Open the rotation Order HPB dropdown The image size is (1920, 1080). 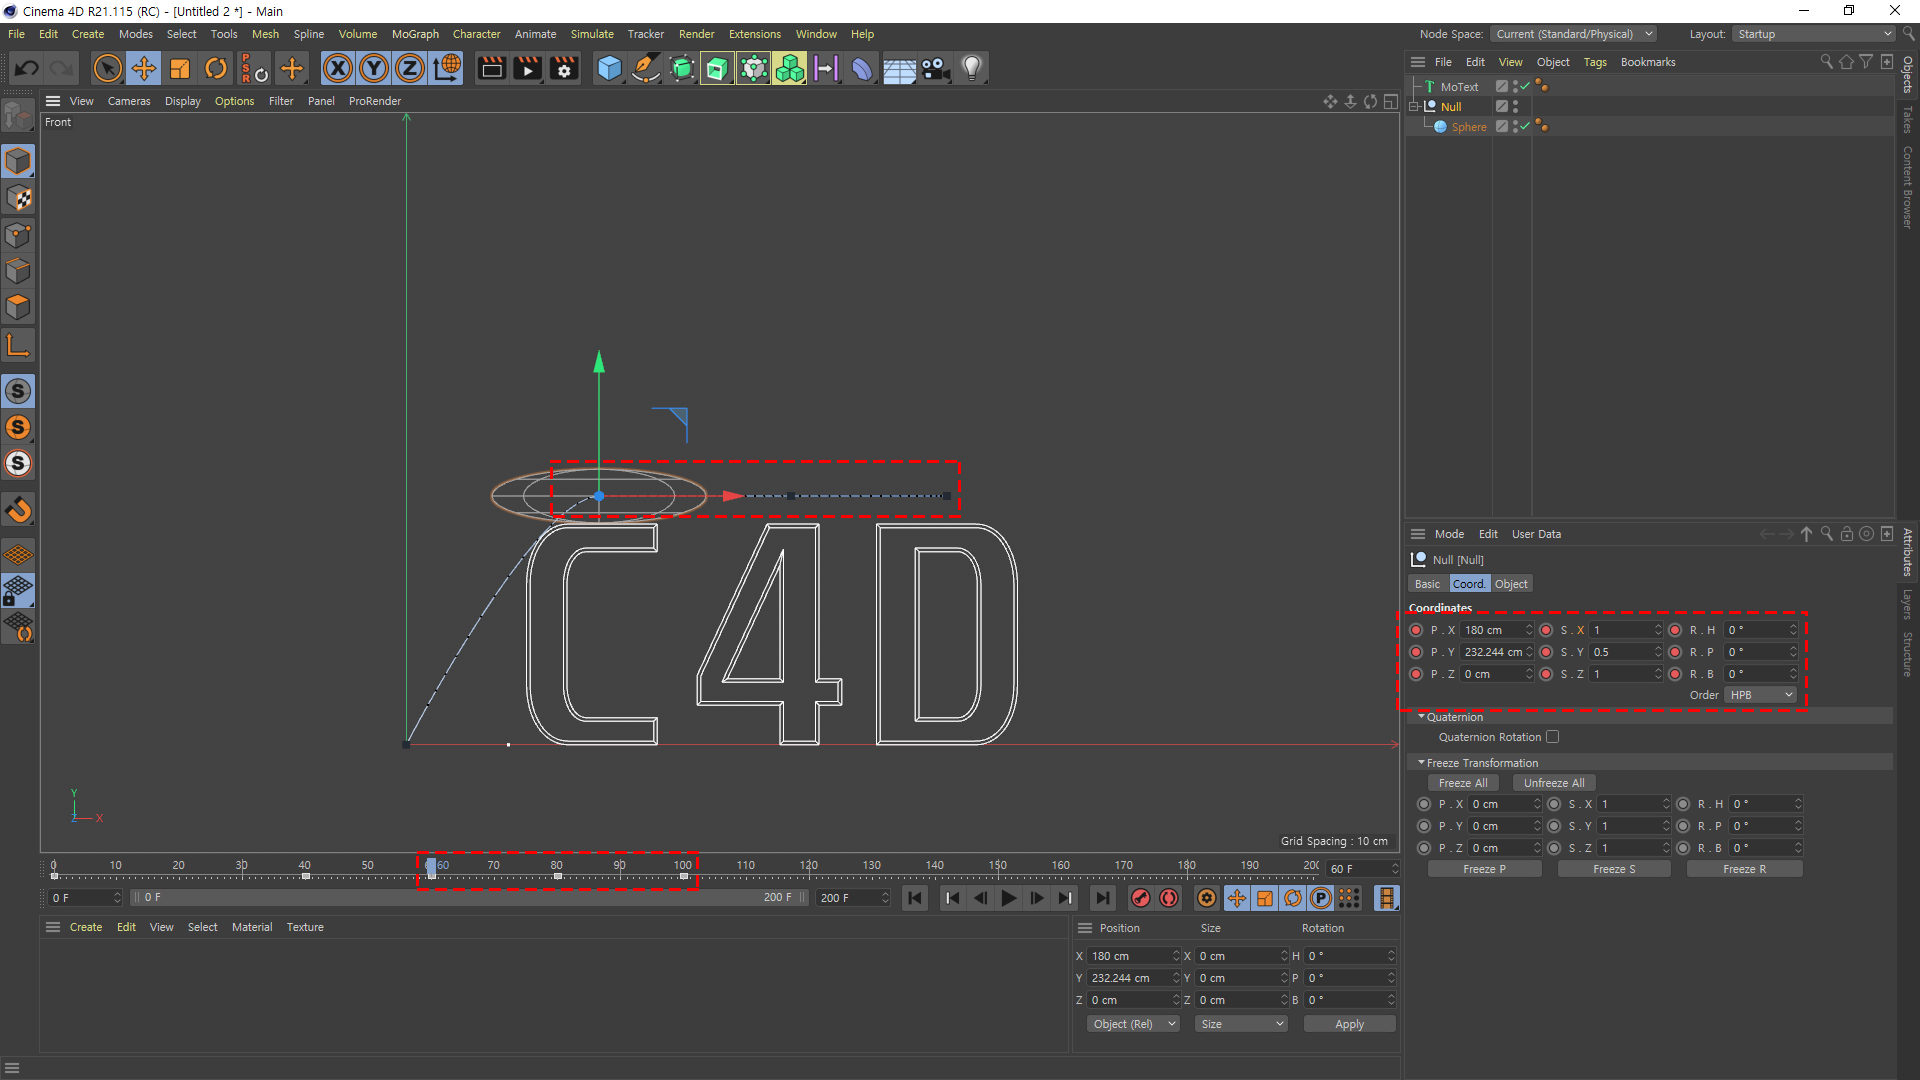pyautogui.click(x=1760, y=695)
